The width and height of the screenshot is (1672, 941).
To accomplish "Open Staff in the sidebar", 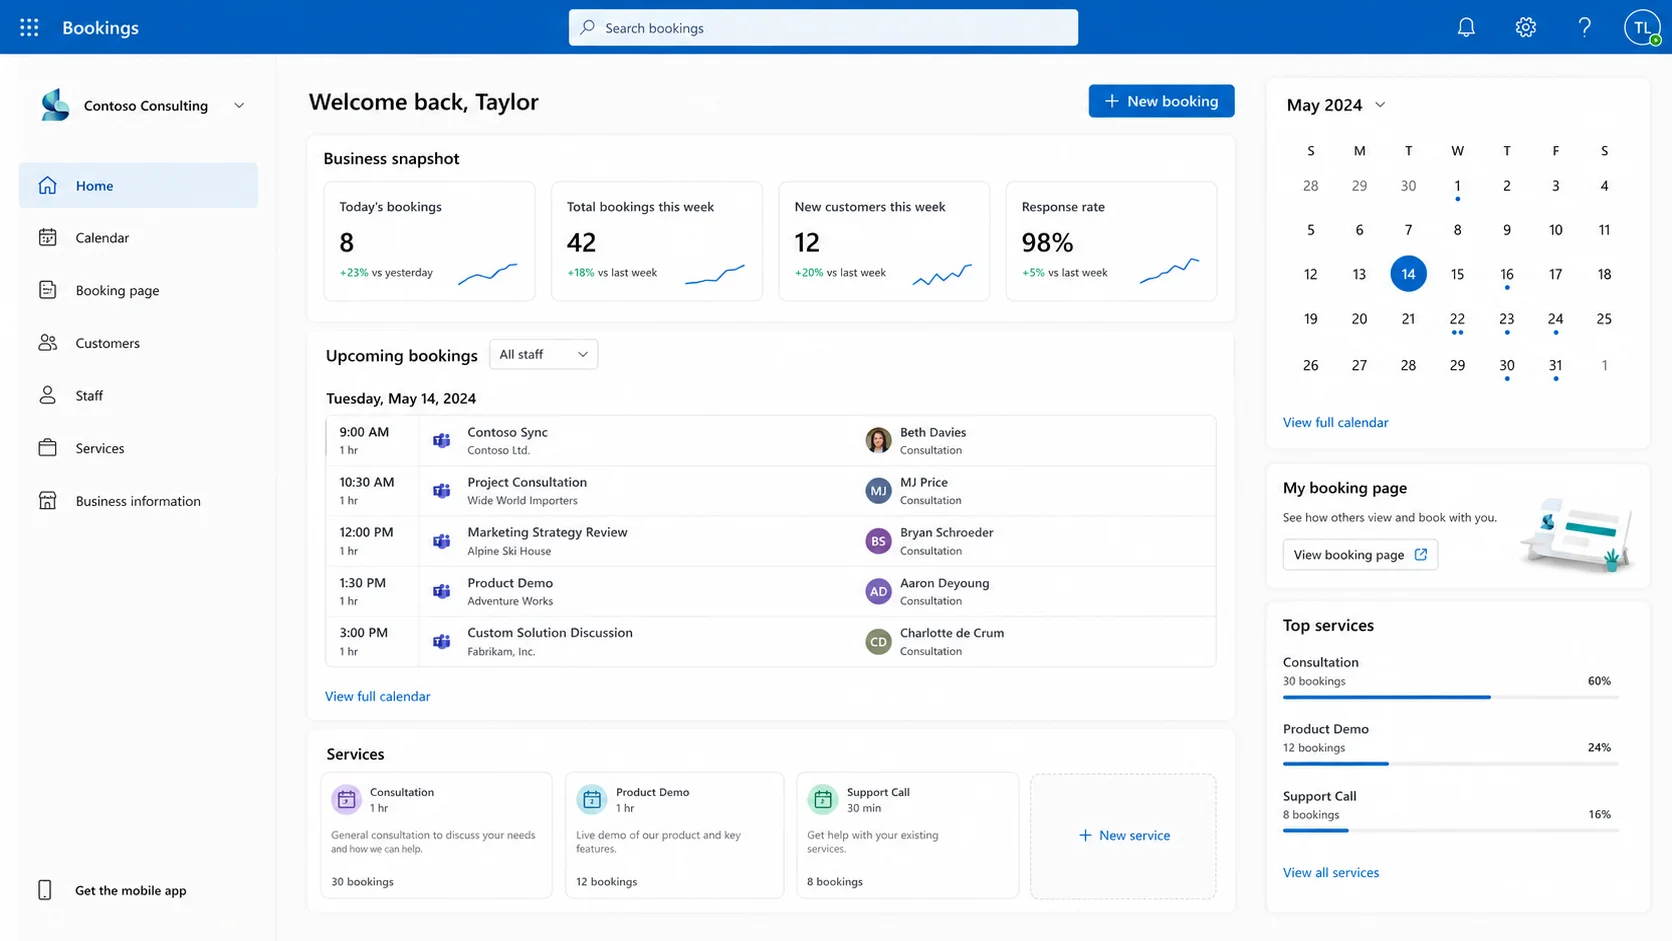I will (x=138, y=395).
